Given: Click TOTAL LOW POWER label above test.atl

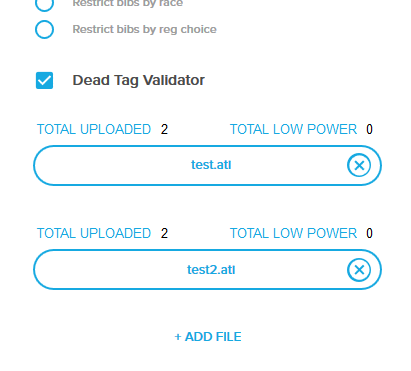Looking at the screenshot, I should click(x=293, y=129).
